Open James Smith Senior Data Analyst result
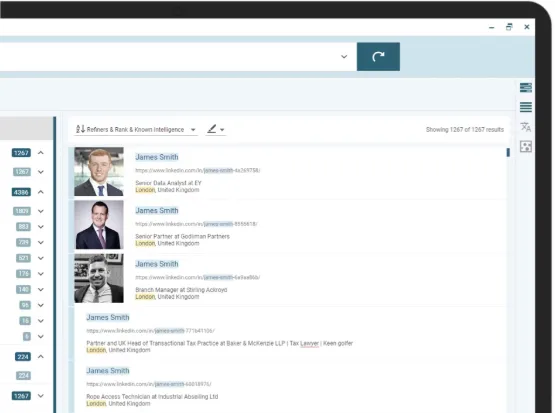Viewport: 555px width, 413px height. pos(157,157)
